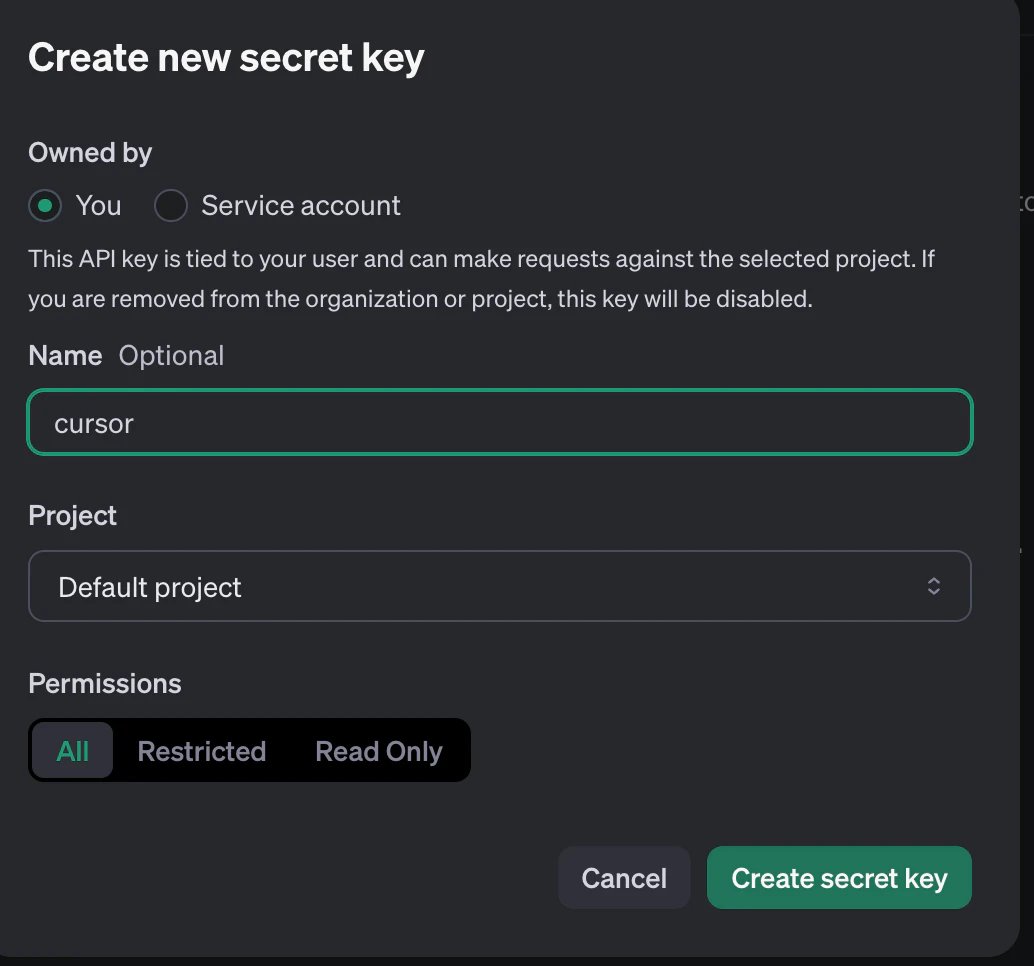Viewport: 1034px width, 966px height.
Task: Click the "Service account" label text
Action: pyautogui.click(x=300, y=206)
